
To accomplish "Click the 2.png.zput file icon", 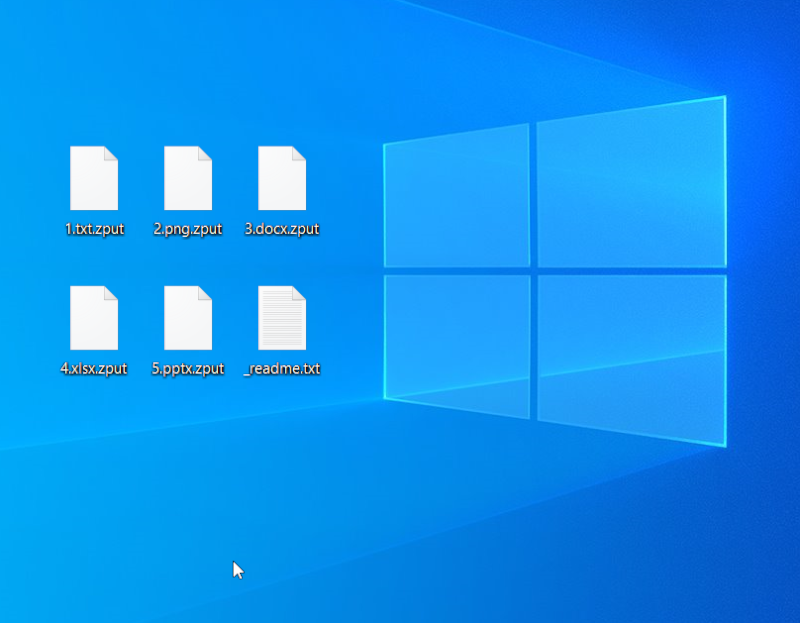I will pyautogui.click(x=188, y=178).
